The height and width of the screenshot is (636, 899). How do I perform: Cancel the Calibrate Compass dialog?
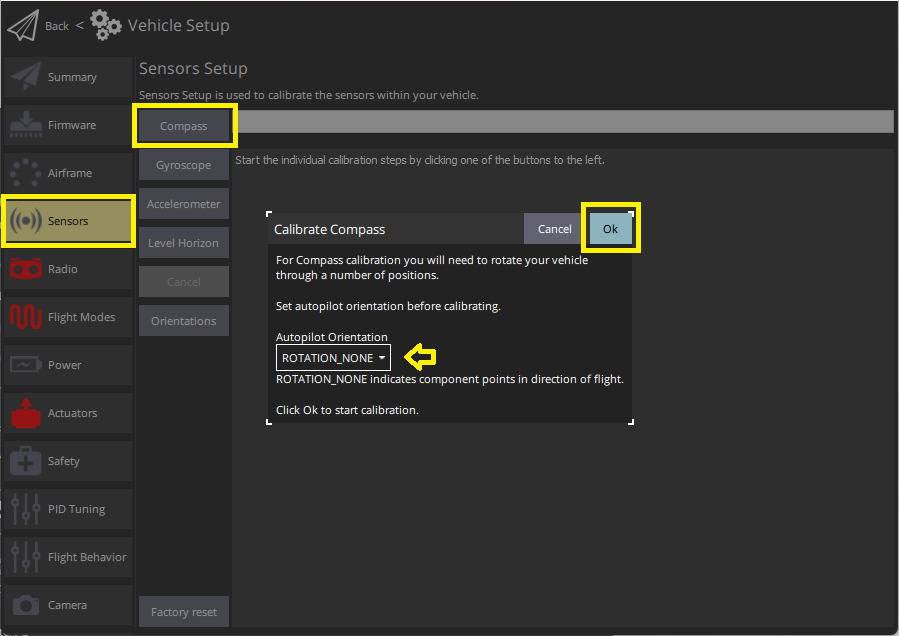pos(554,229)
